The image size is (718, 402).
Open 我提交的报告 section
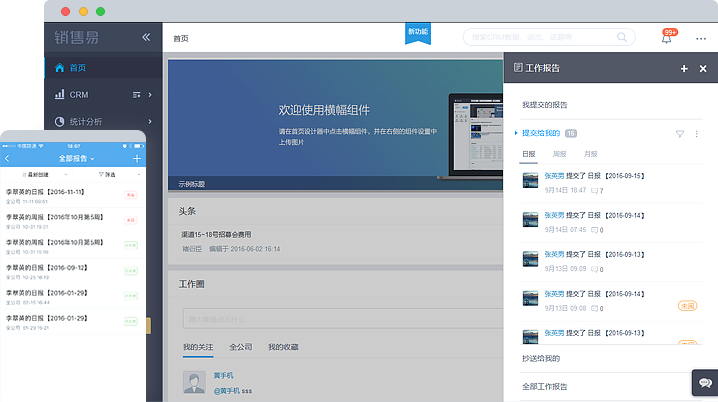[x=545, y=104]
